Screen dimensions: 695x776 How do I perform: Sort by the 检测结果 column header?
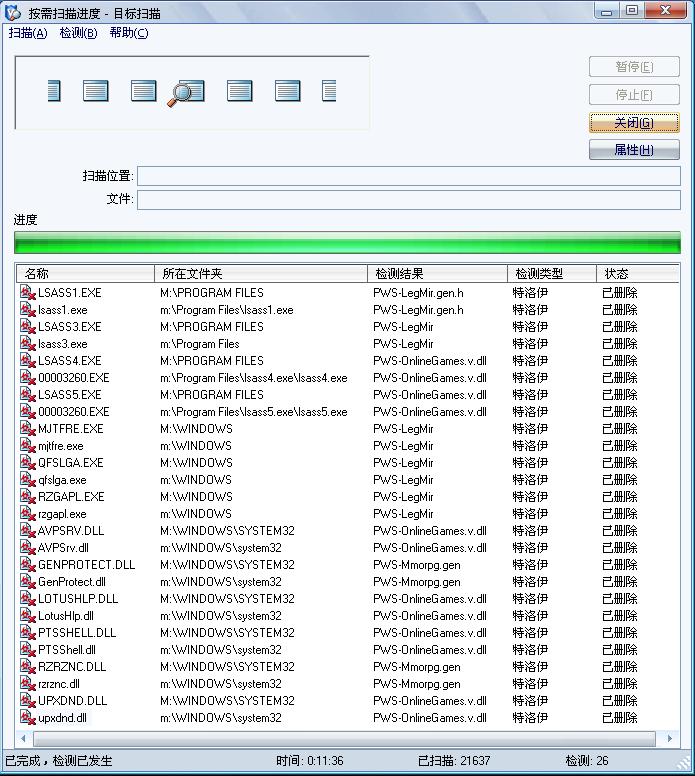(x=437, y=273)
